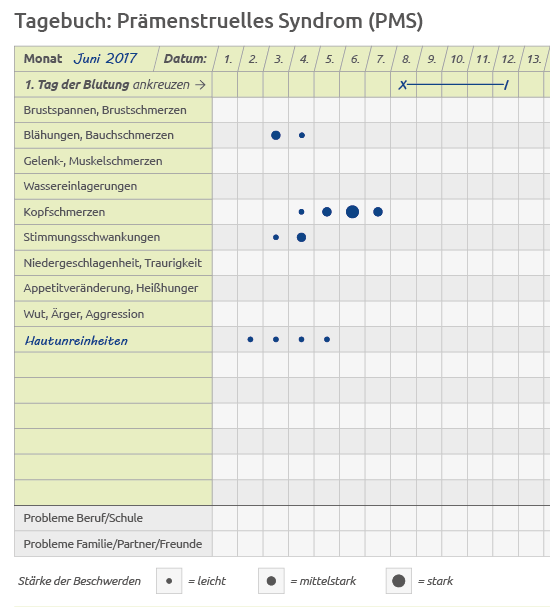Click the Blähungen light dot on day 4

(302, 135)
